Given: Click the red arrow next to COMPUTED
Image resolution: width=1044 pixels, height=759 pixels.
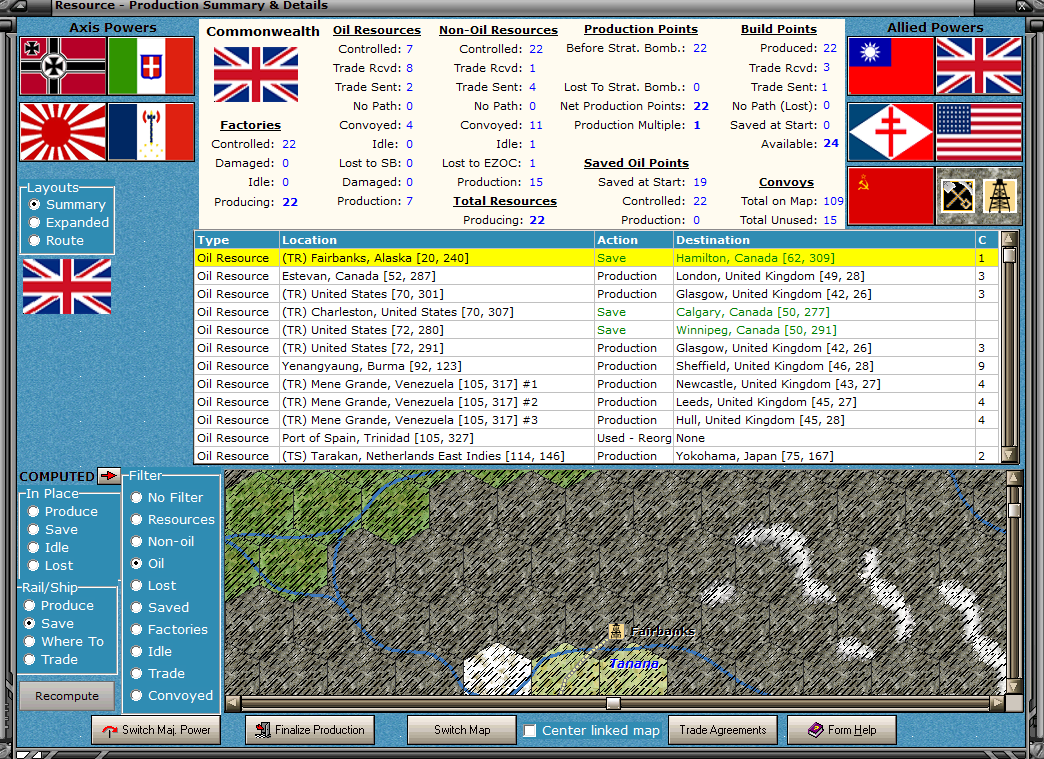Looking at the screenshot, I should click(x=109, y=475).
